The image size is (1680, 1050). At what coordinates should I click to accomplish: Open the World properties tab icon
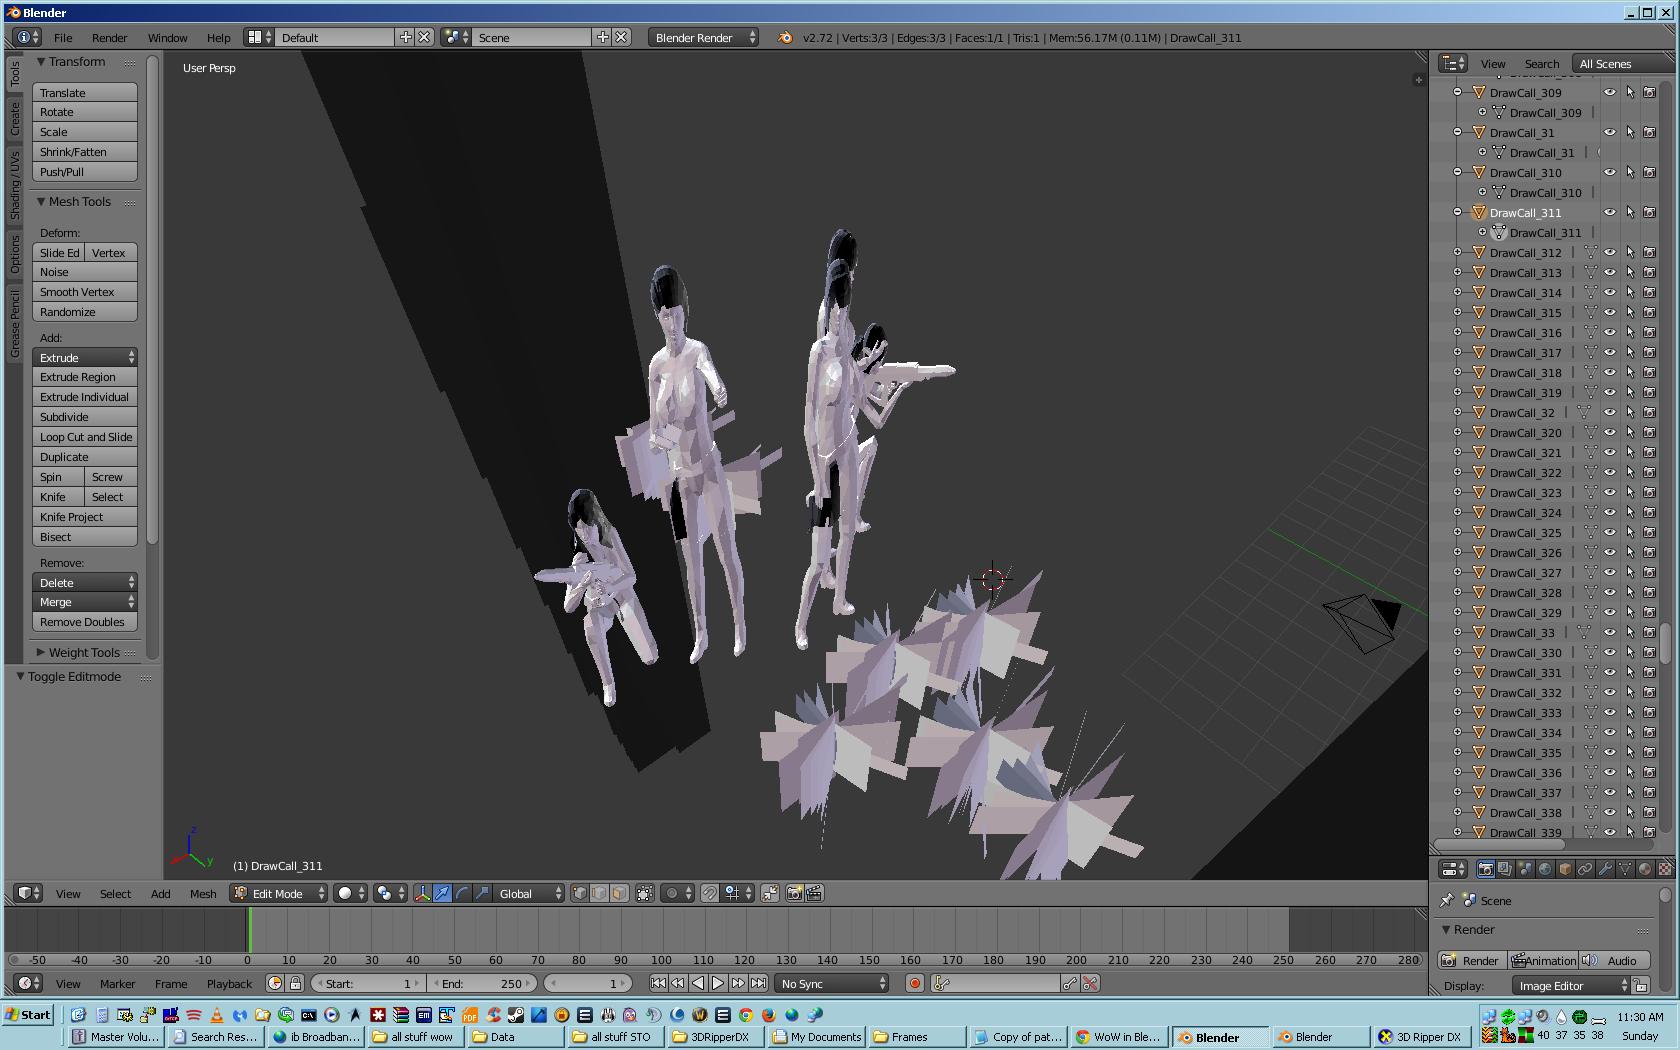click(1545, 869)
